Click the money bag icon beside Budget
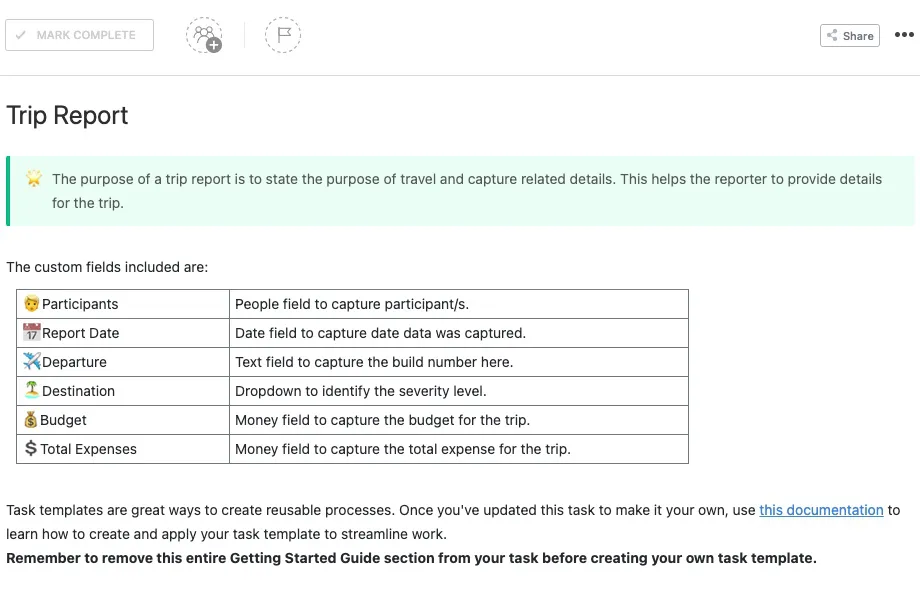920x591 pixels. click(31, 420)
